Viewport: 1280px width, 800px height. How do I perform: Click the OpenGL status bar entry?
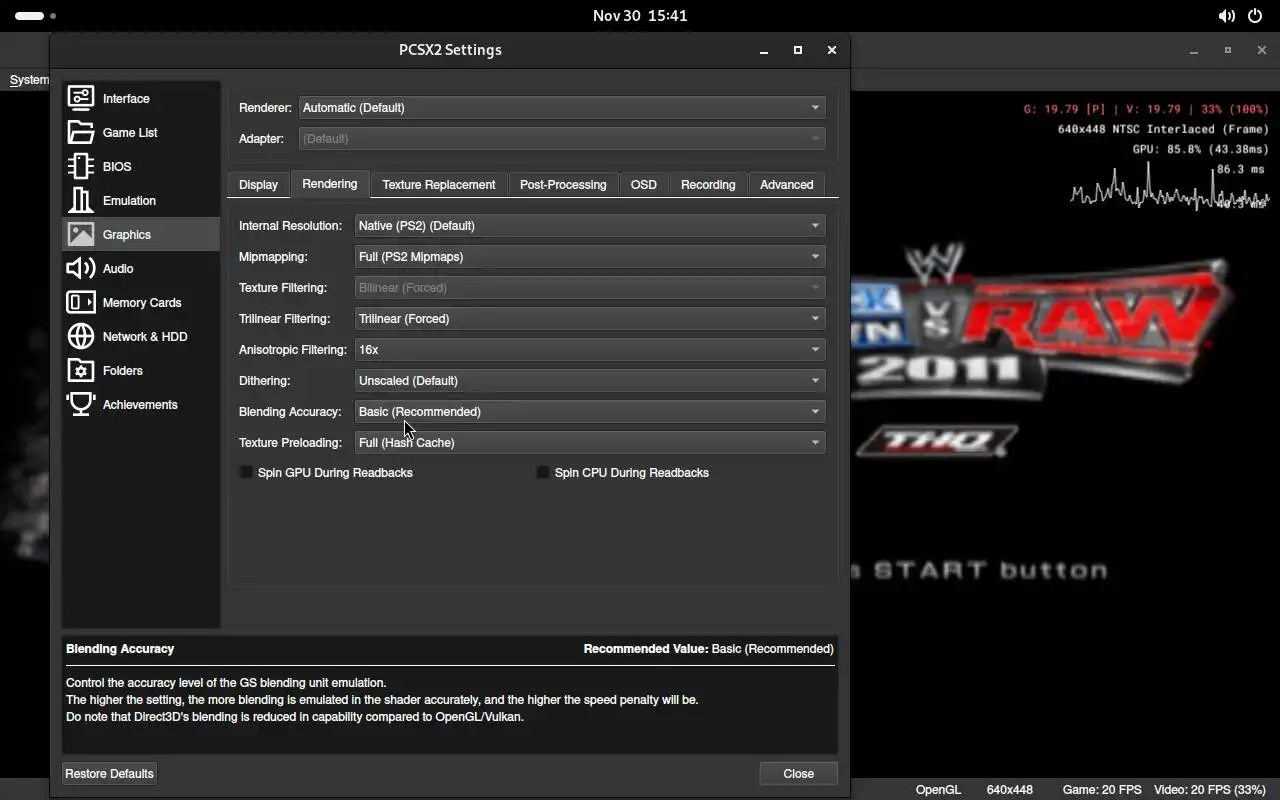938,789
